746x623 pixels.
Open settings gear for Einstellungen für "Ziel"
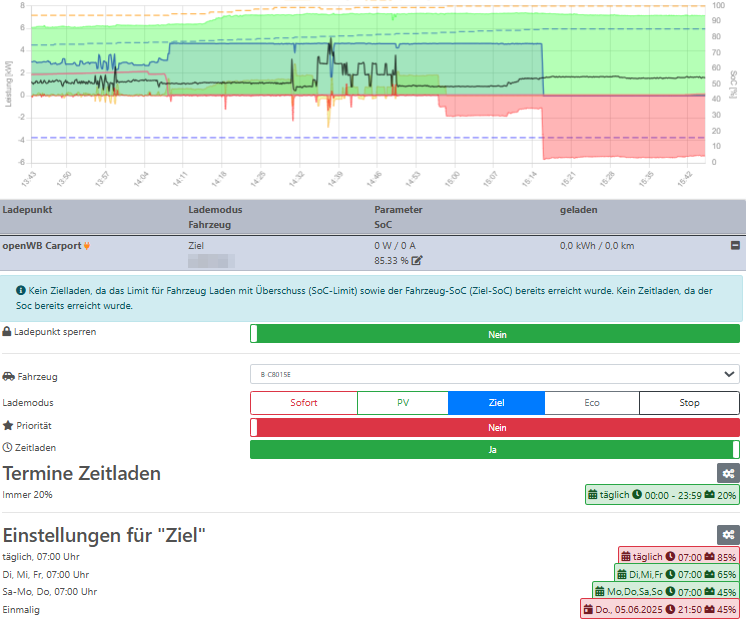(728, 535)
